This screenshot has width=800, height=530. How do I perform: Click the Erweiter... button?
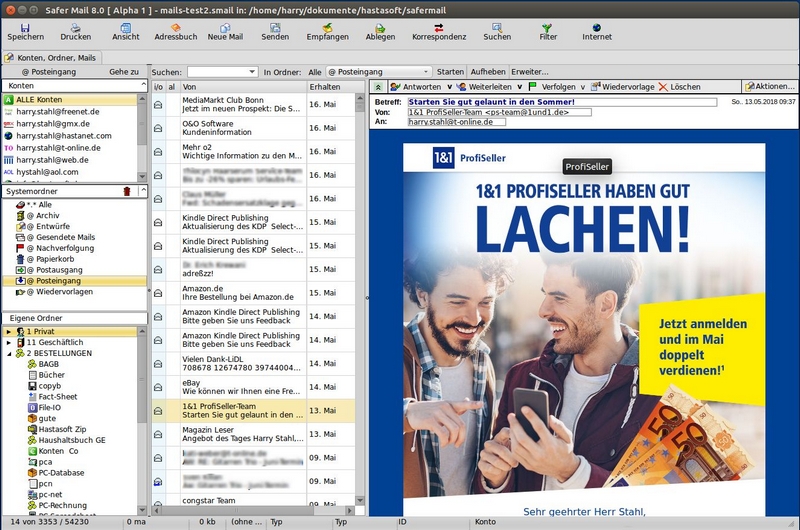click(x=530, y=72)
